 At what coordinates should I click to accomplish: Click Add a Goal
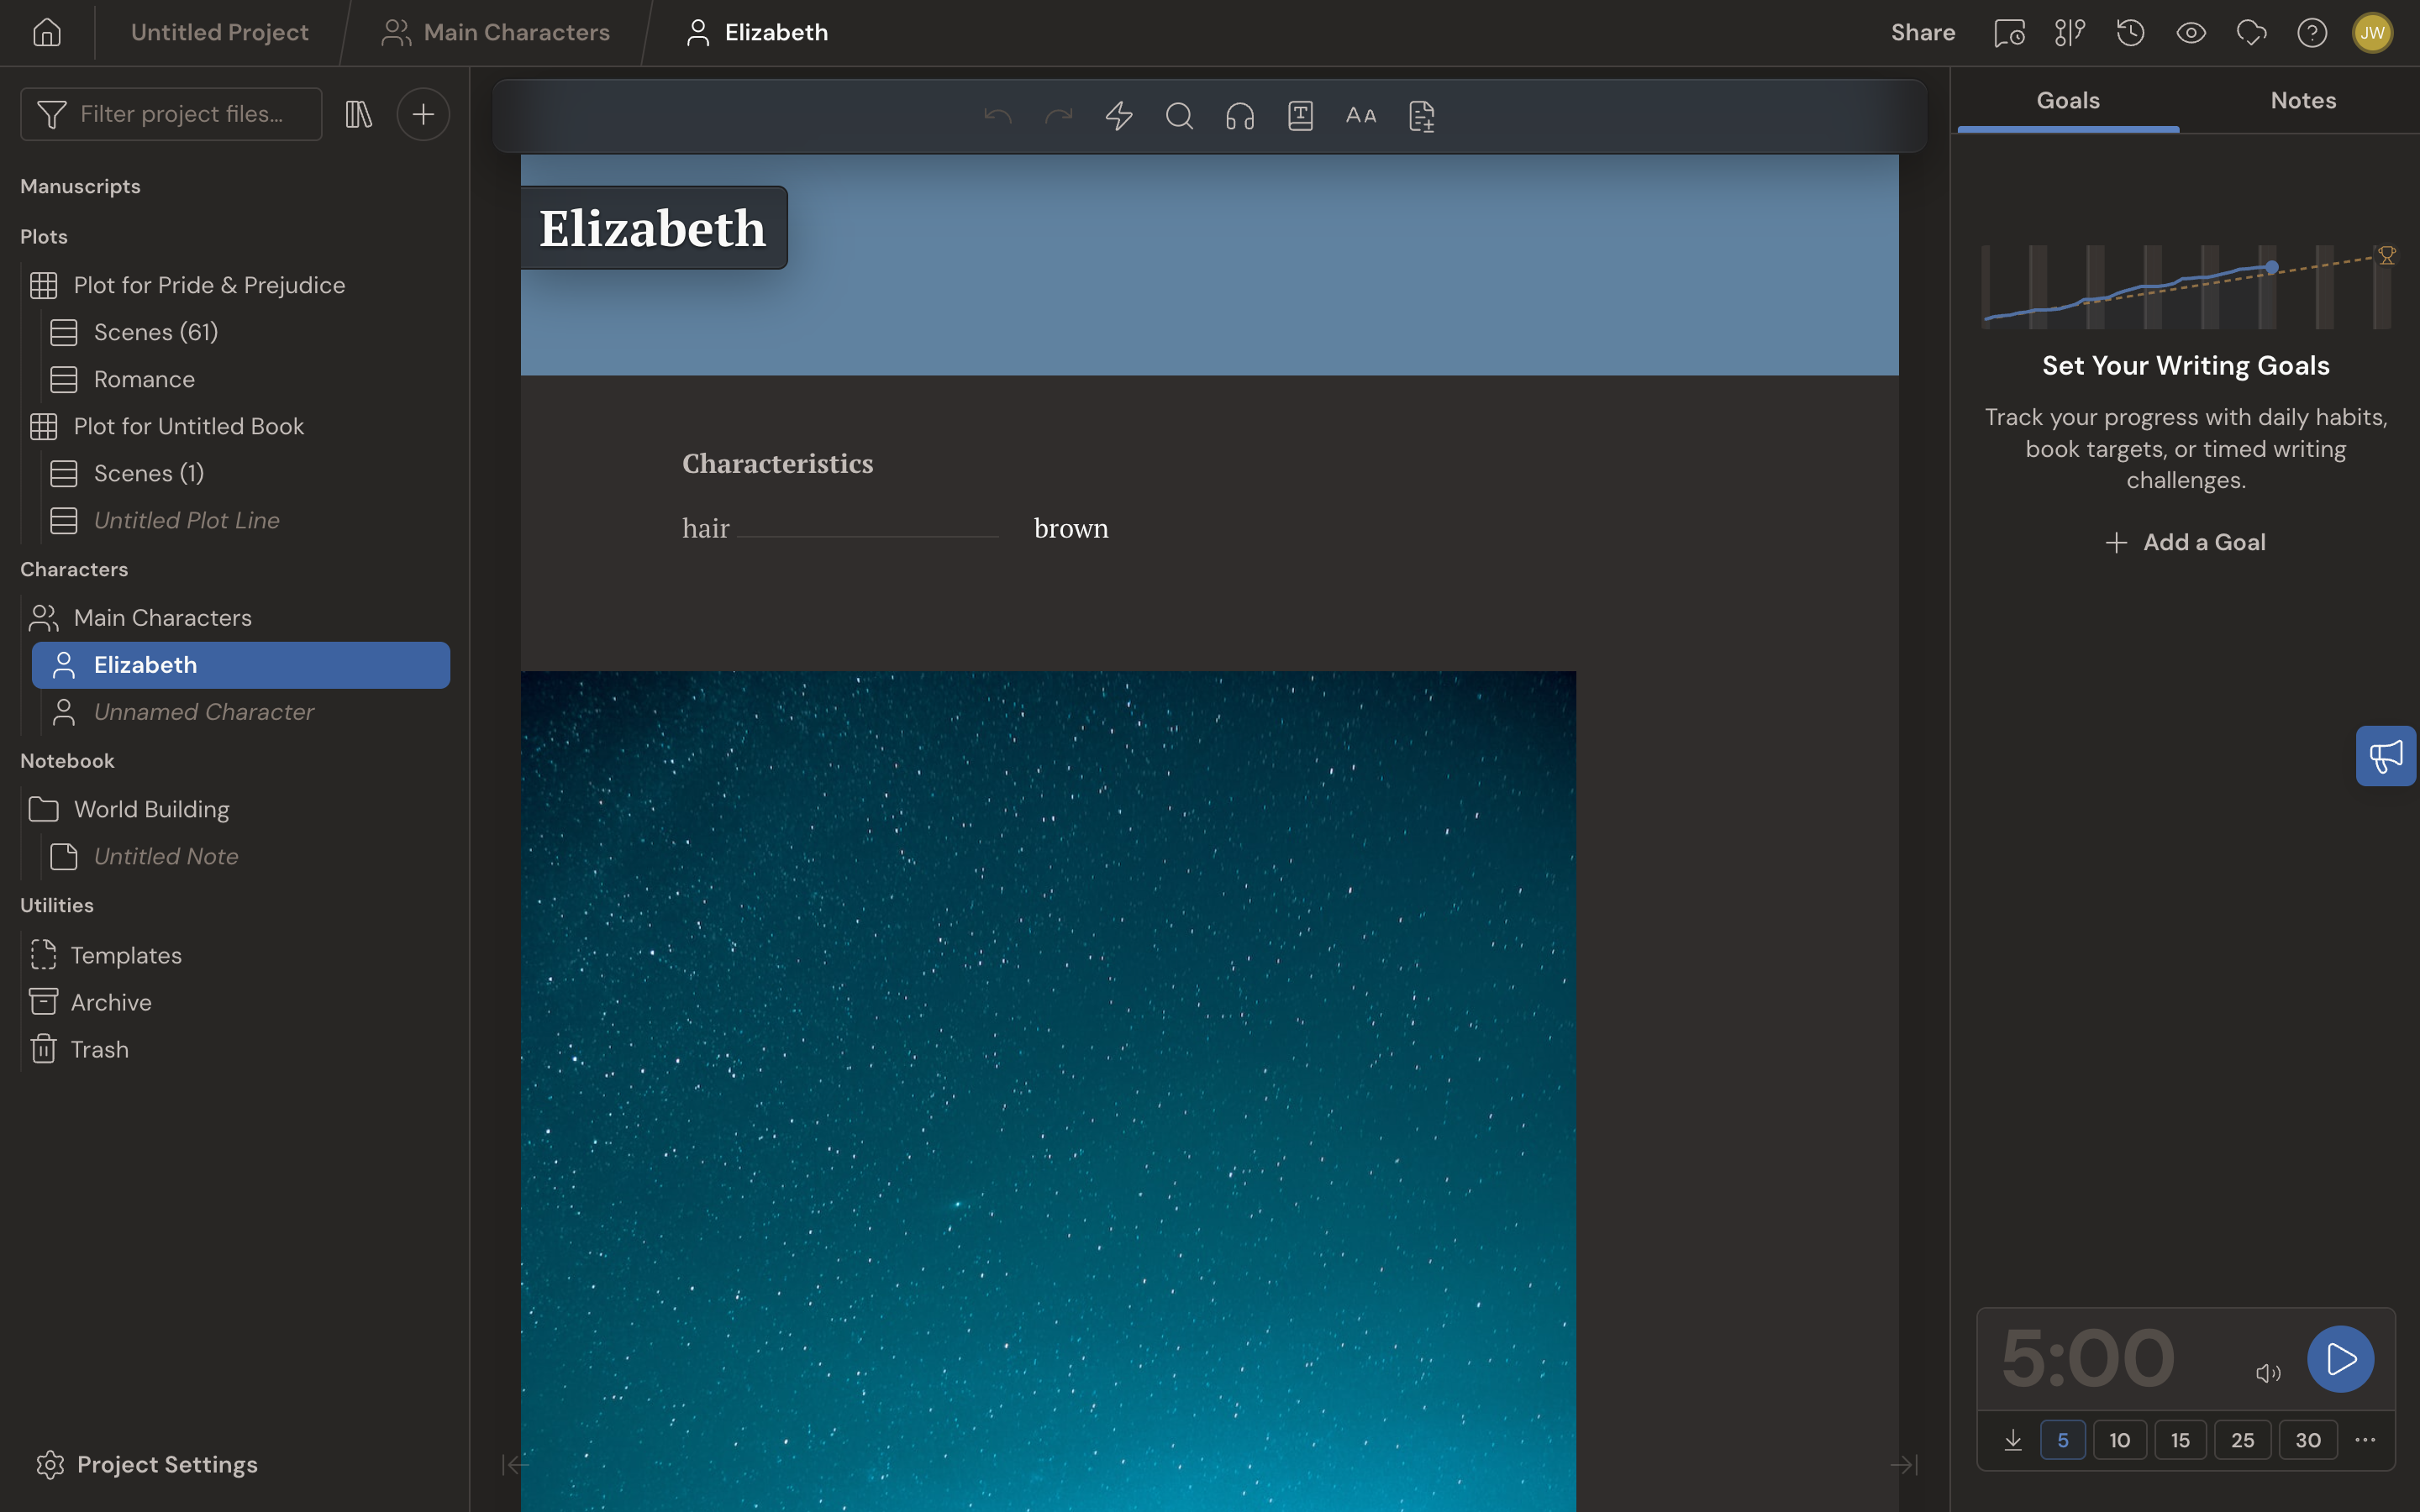tap(2185, 542)
